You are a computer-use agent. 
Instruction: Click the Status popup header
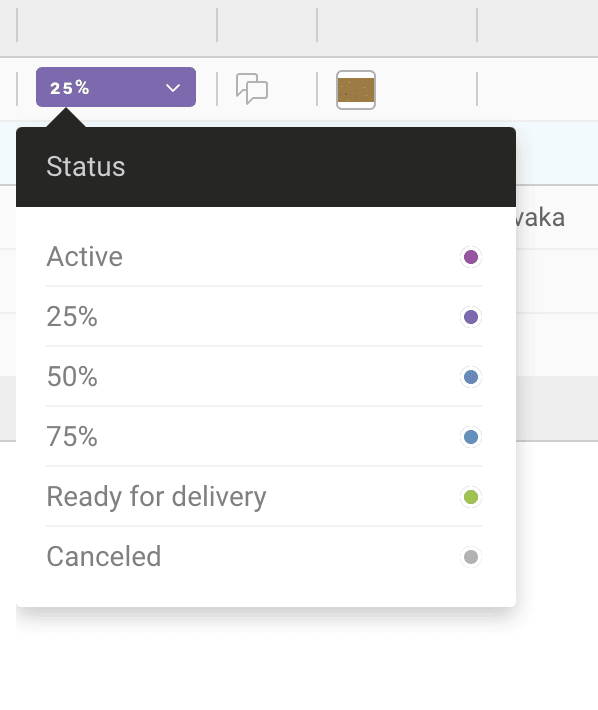coord(266,167)
